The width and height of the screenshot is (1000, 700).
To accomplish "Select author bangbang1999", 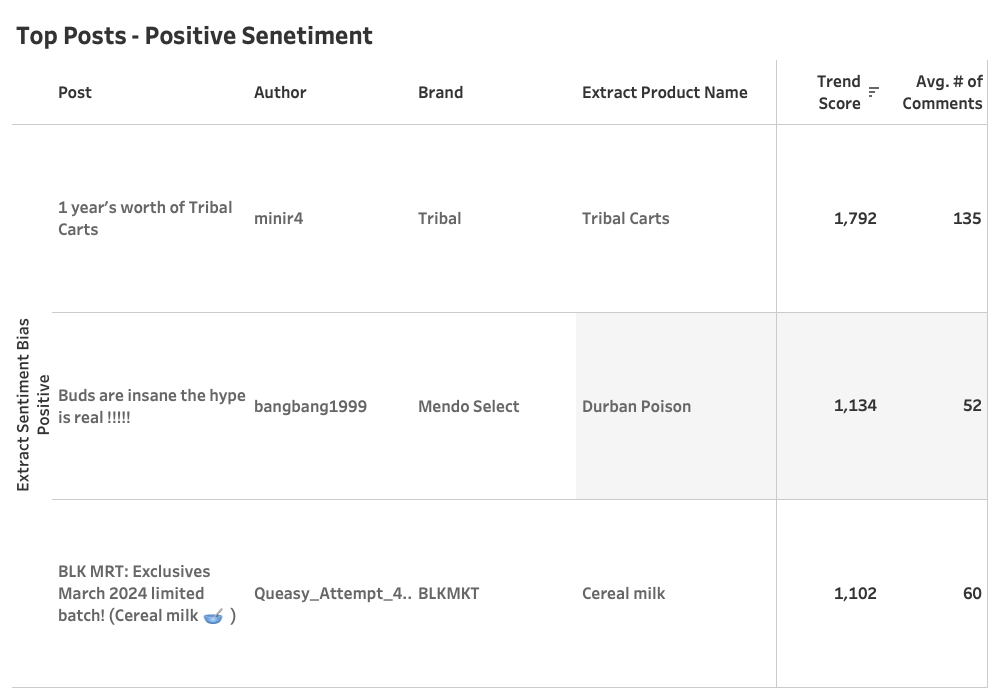I will (310, 407).
